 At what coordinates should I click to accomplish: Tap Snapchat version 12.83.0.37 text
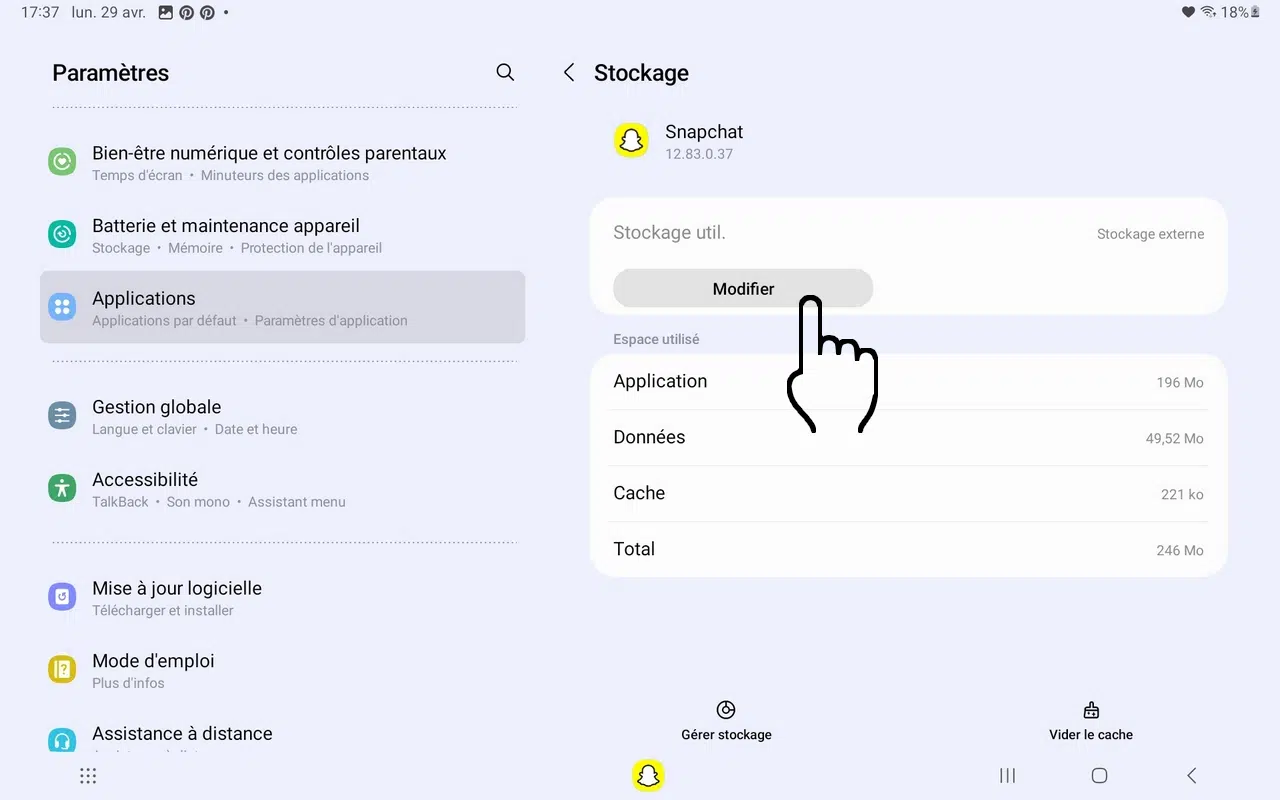click(x=699, y=154)
